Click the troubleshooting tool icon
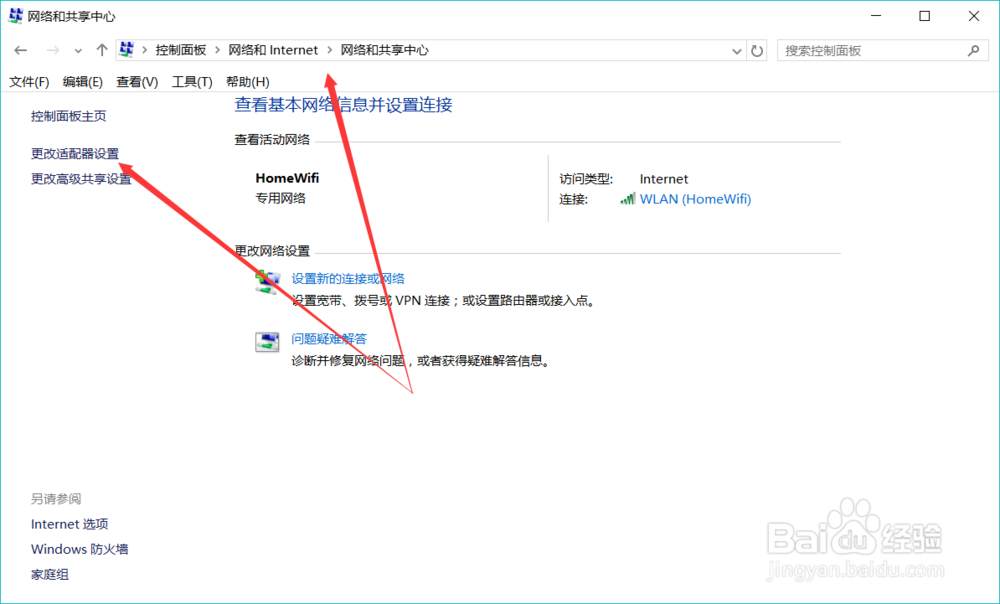Image resolution: width=1000 pixels, height=604 pixels. (x=267, y=339)
